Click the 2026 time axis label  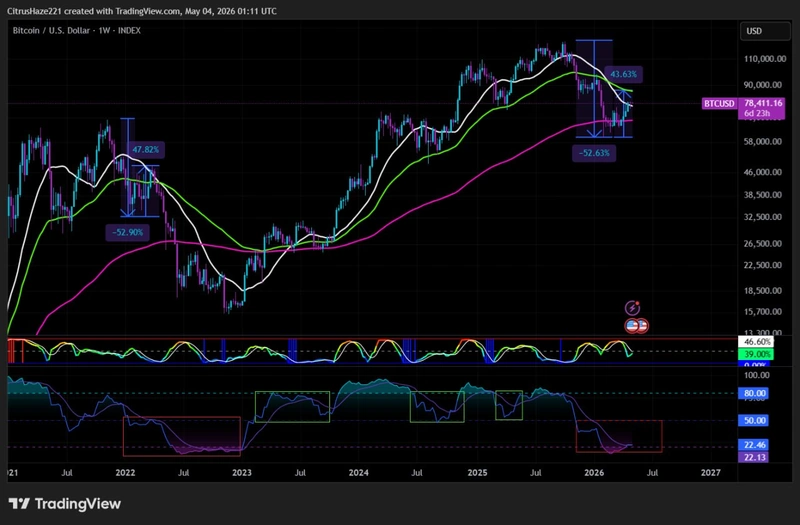tap(594, 473)
